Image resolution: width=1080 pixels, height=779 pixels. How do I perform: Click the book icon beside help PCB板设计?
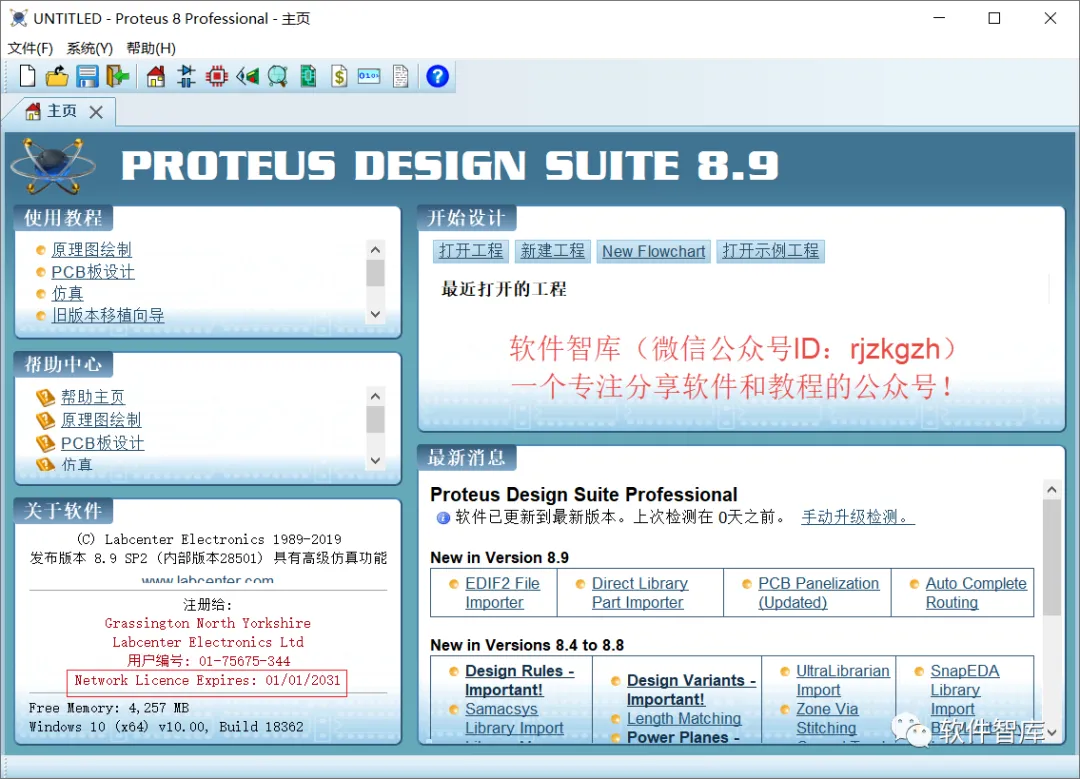pos(45,443)
